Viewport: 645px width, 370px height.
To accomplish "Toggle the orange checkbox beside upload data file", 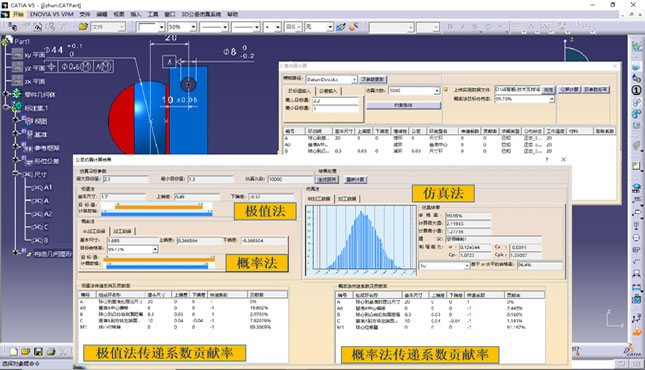I will pos(445,89).
